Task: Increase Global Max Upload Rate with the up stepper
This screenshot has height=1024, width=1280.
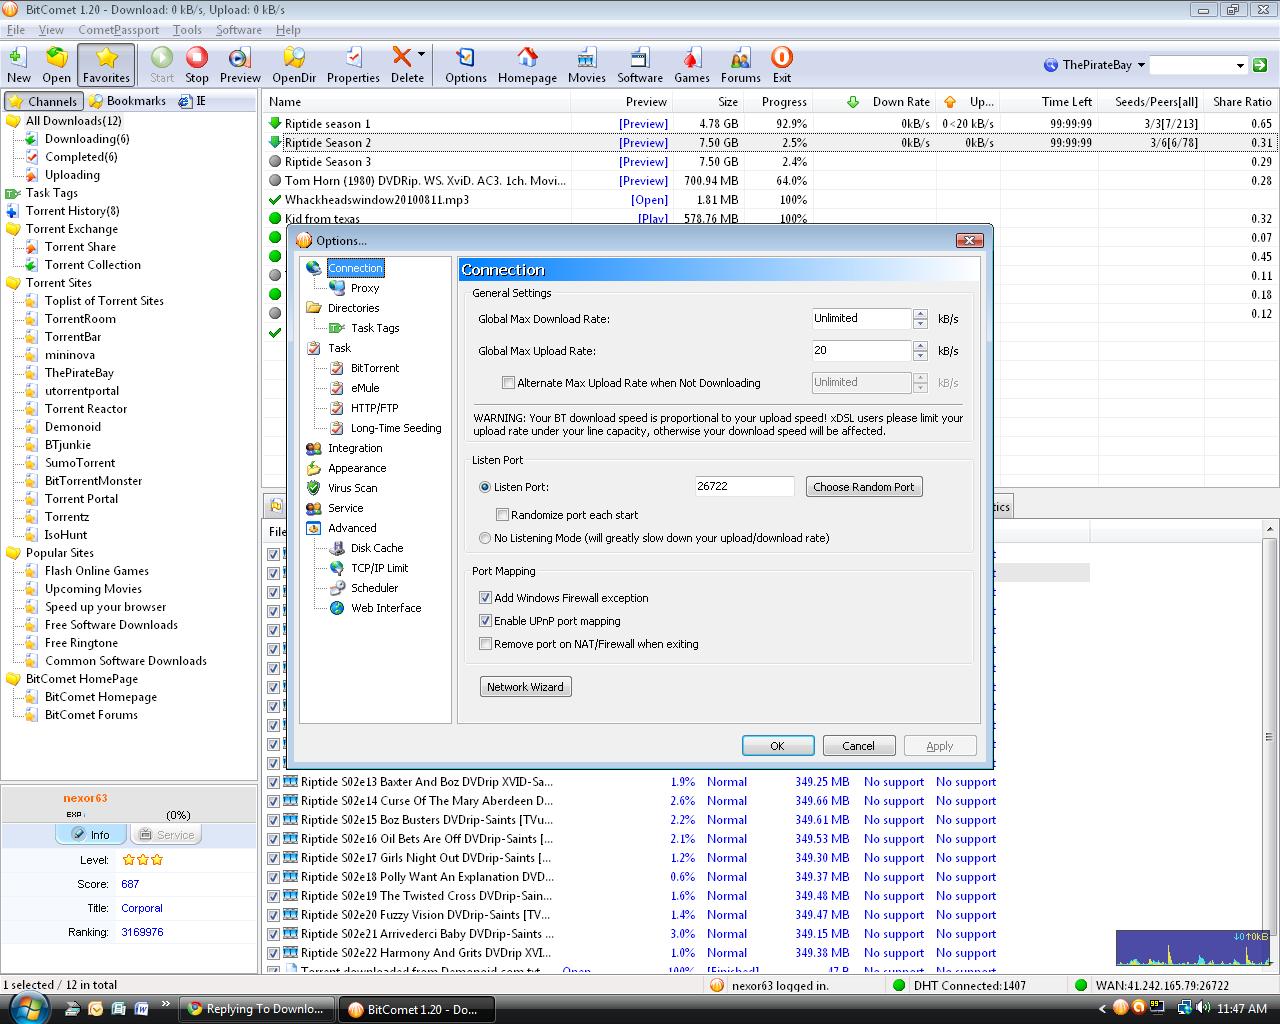Action: pyautogui.click(x=920, y=346)
